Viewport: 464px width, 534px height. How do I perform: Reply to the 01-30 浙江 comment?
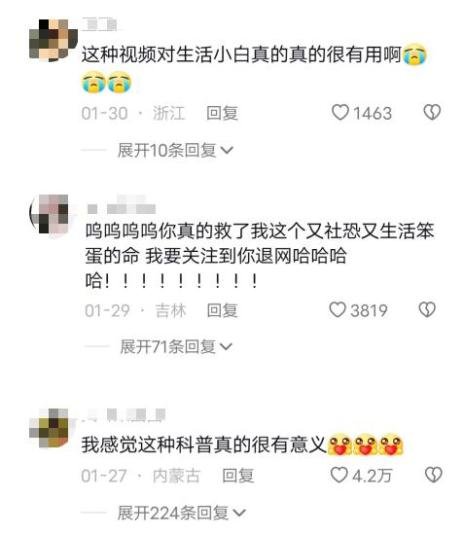222,113
